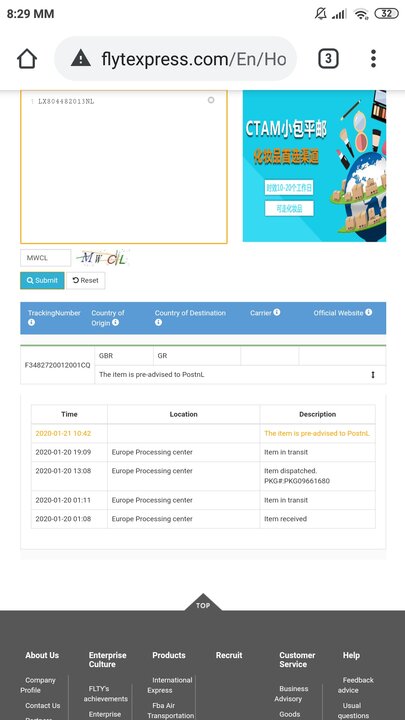This screenshot has width=405, height=720.
Task: Click the MWCL captcha input field
Action: click(x=45, y=258)
